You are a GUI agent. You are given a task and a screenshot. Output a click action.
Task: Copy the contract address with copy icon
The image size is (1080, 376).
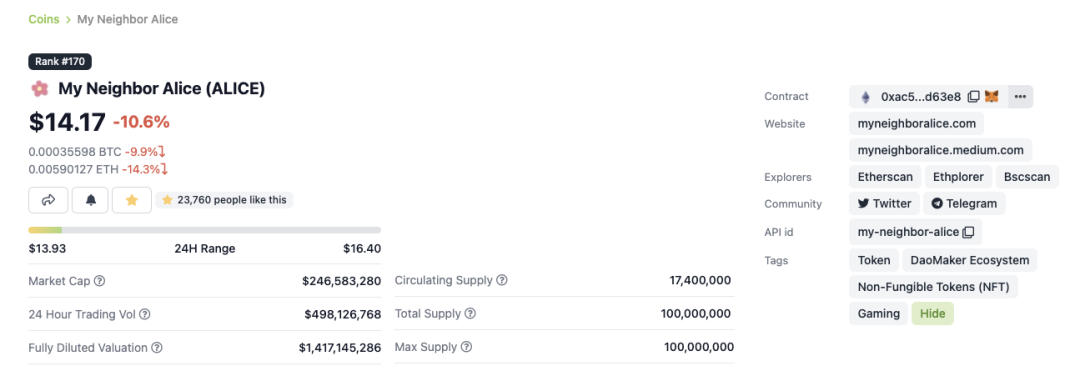973,97
